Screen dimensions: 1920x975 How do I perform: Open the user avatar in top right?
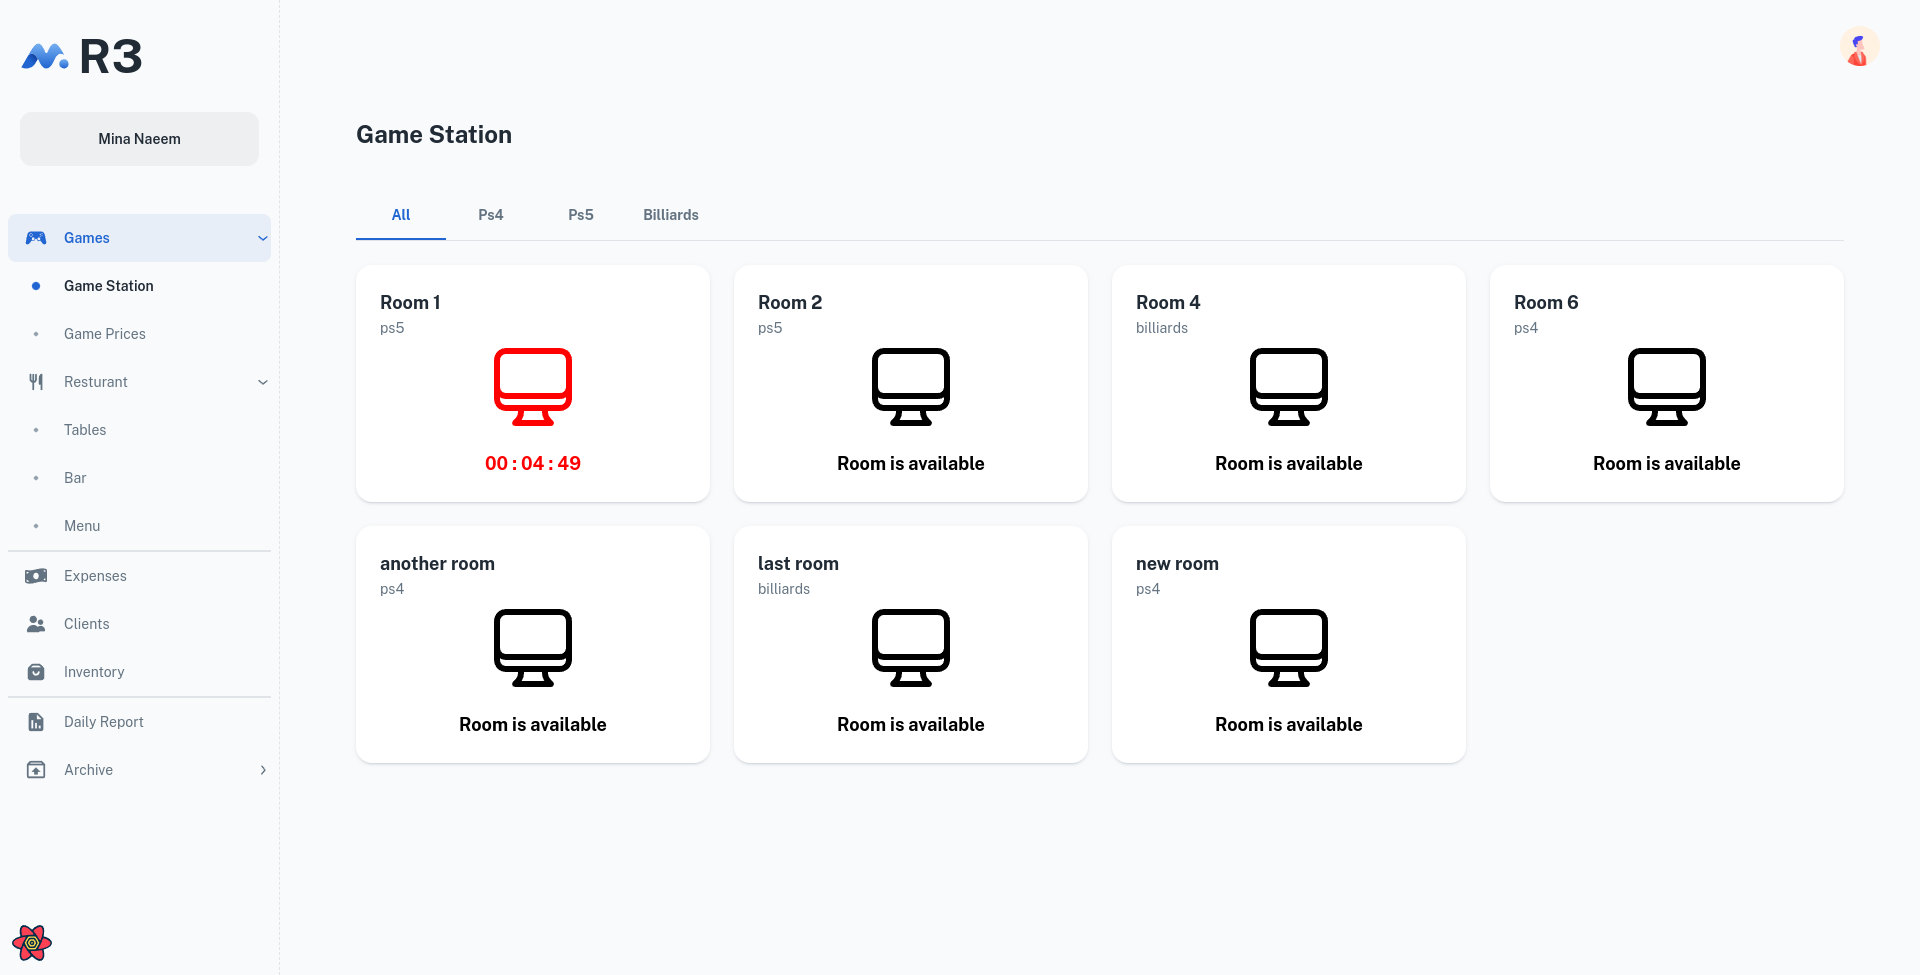point(1858,47)
